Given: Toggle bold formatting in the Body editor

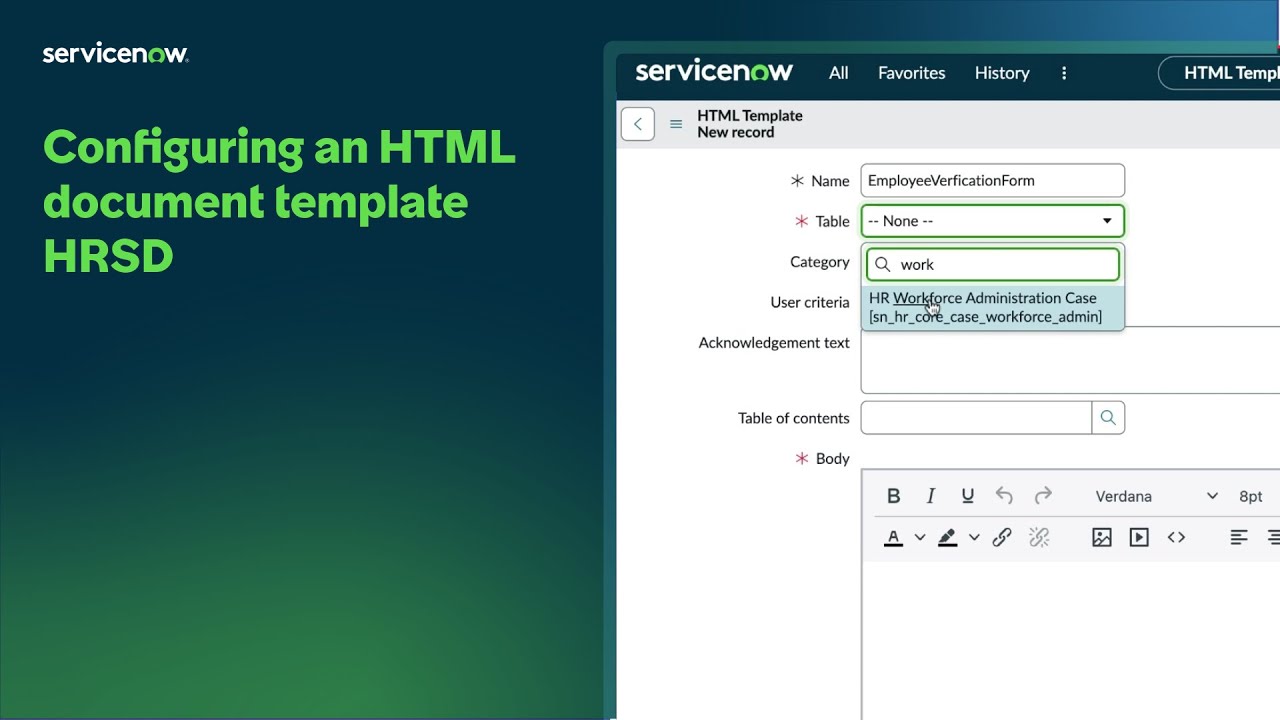Looking at the screenshot, I should (893, 495).
